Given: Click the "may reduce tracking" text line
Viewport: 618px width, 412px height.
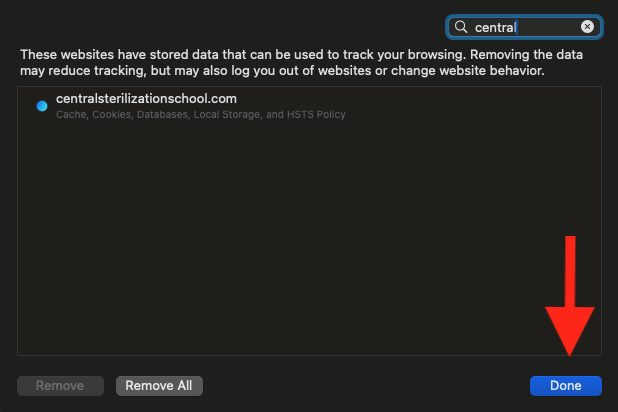Looking at the screenshot, I should [x=282, y=71].
